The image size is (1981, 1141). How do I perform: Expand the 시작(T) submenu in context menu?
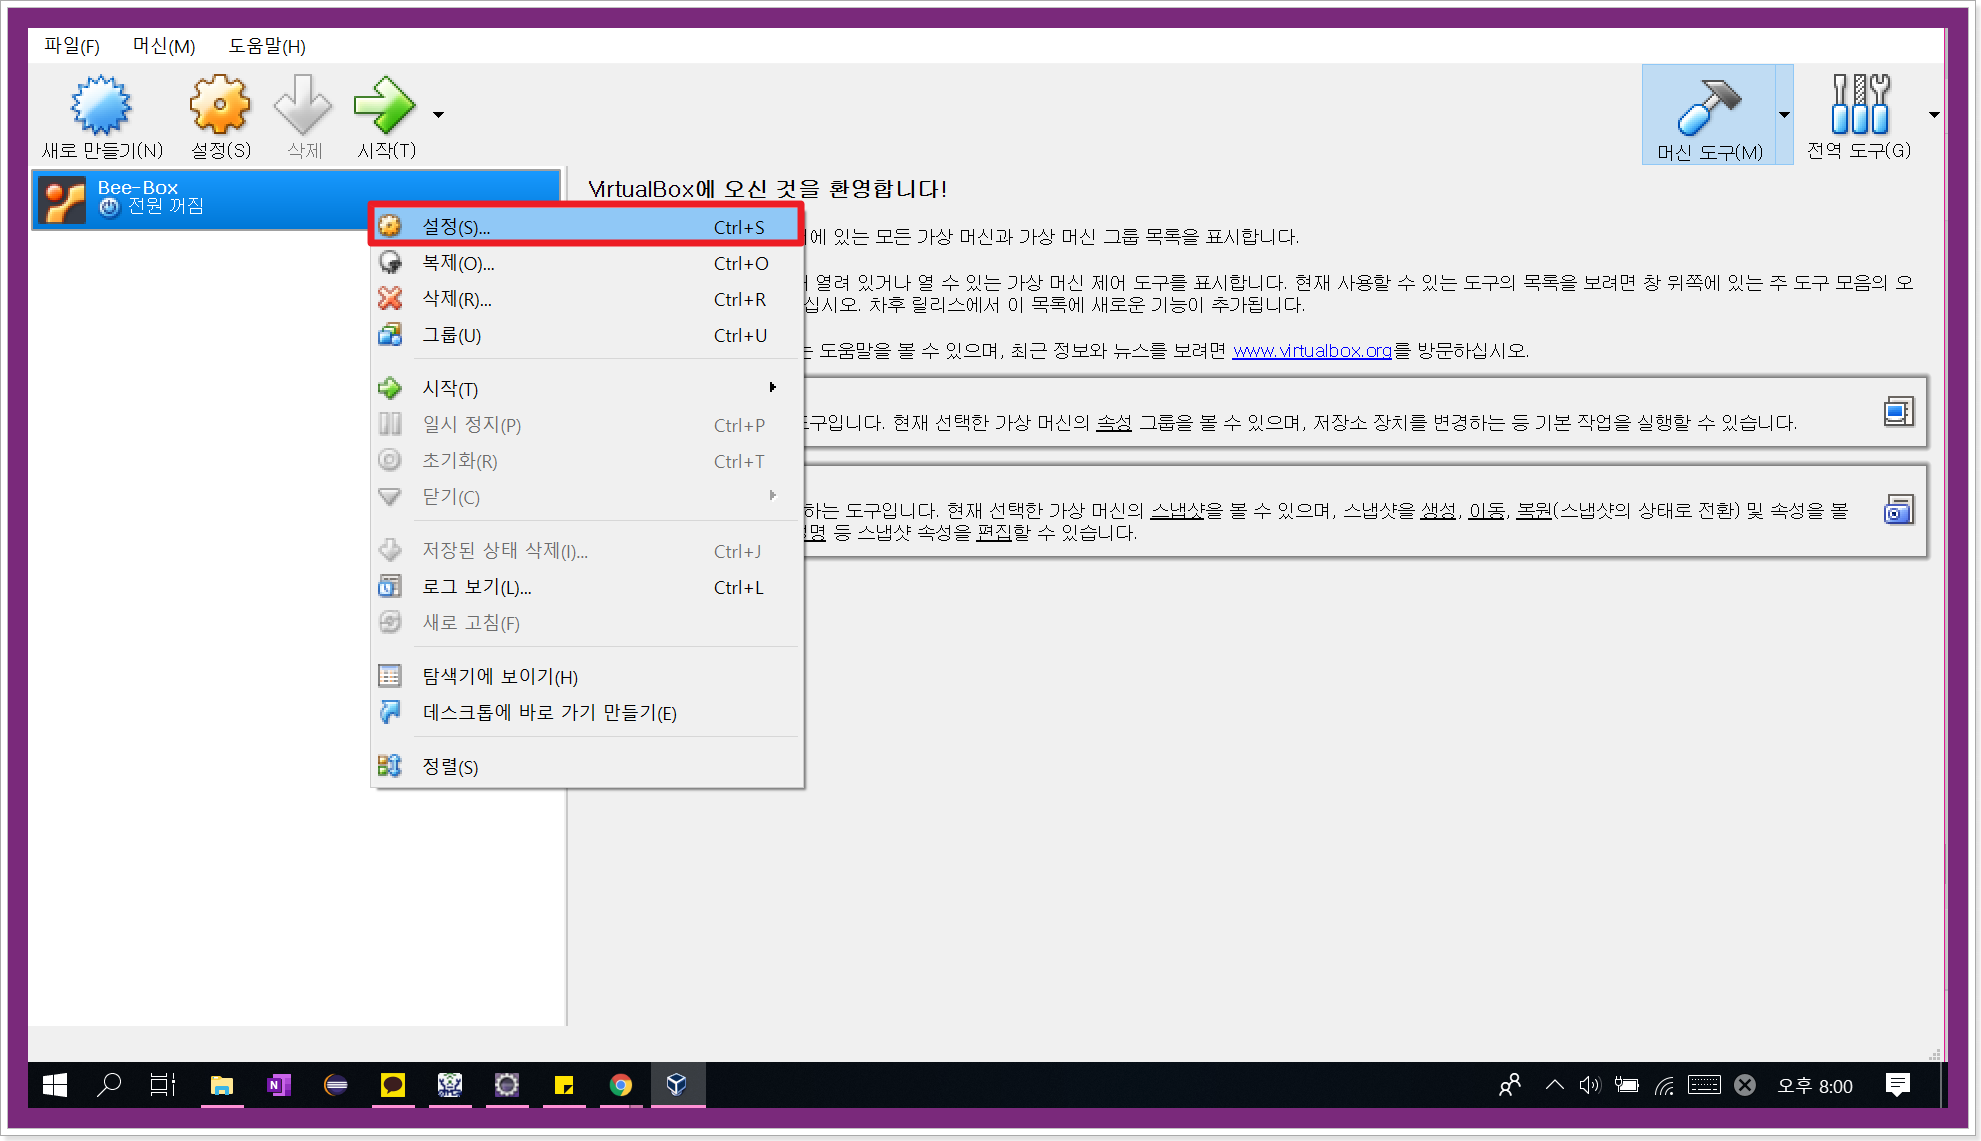click(587, 388)
